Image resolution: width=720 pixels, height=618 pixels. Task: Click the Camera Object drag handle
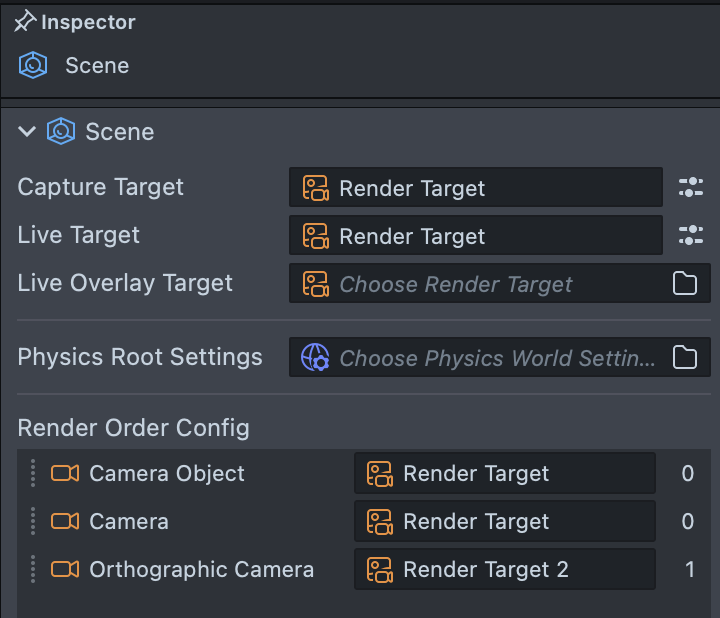tap(33, 473)
